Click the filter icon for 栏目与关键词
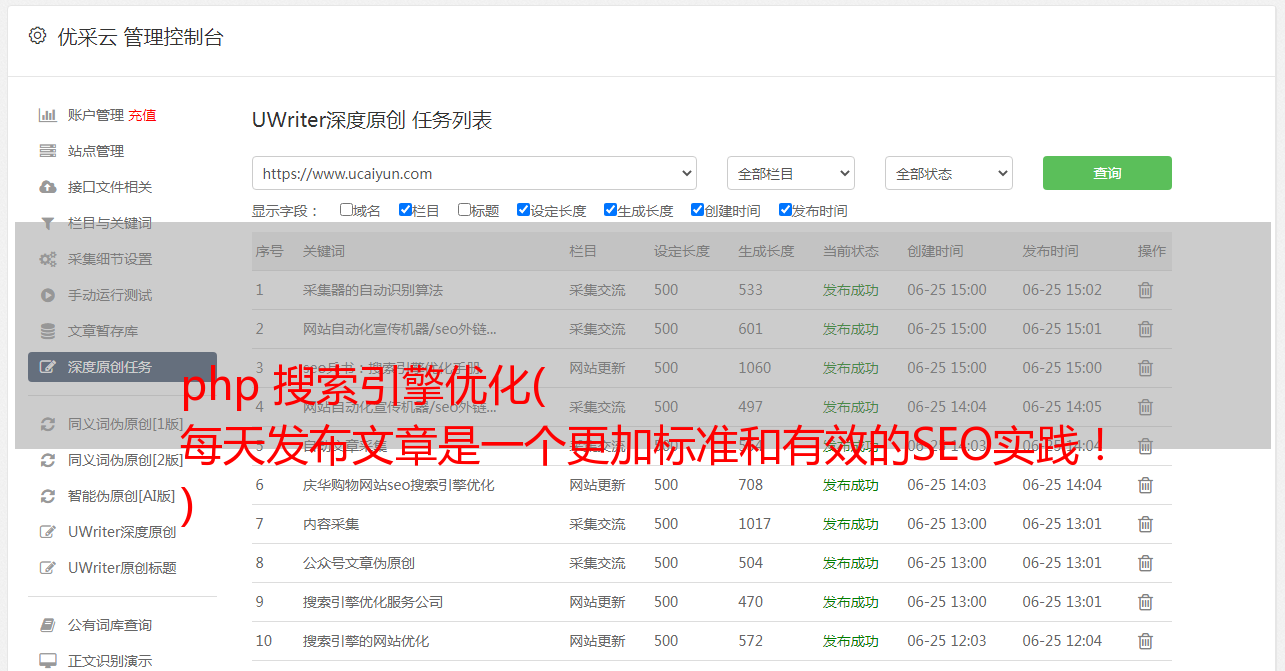This screenshot has height=671, width=1285. coord(47,223)
